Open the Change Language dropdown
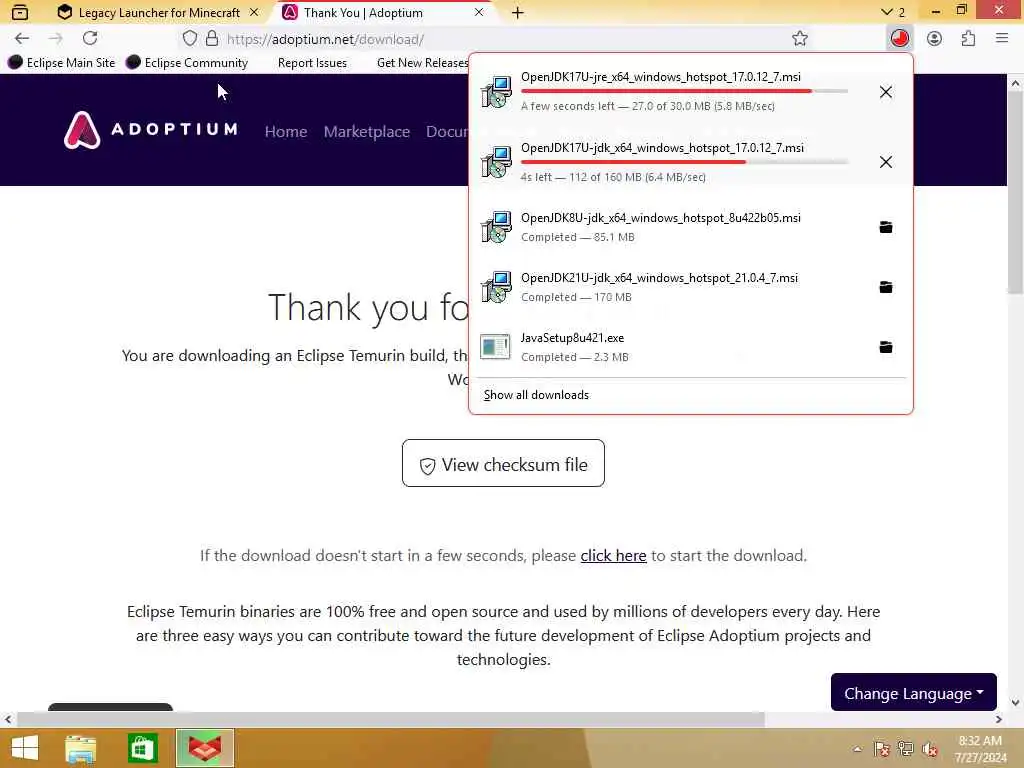Viewport: 1024px width, 768px height. [x=914, y=692]
